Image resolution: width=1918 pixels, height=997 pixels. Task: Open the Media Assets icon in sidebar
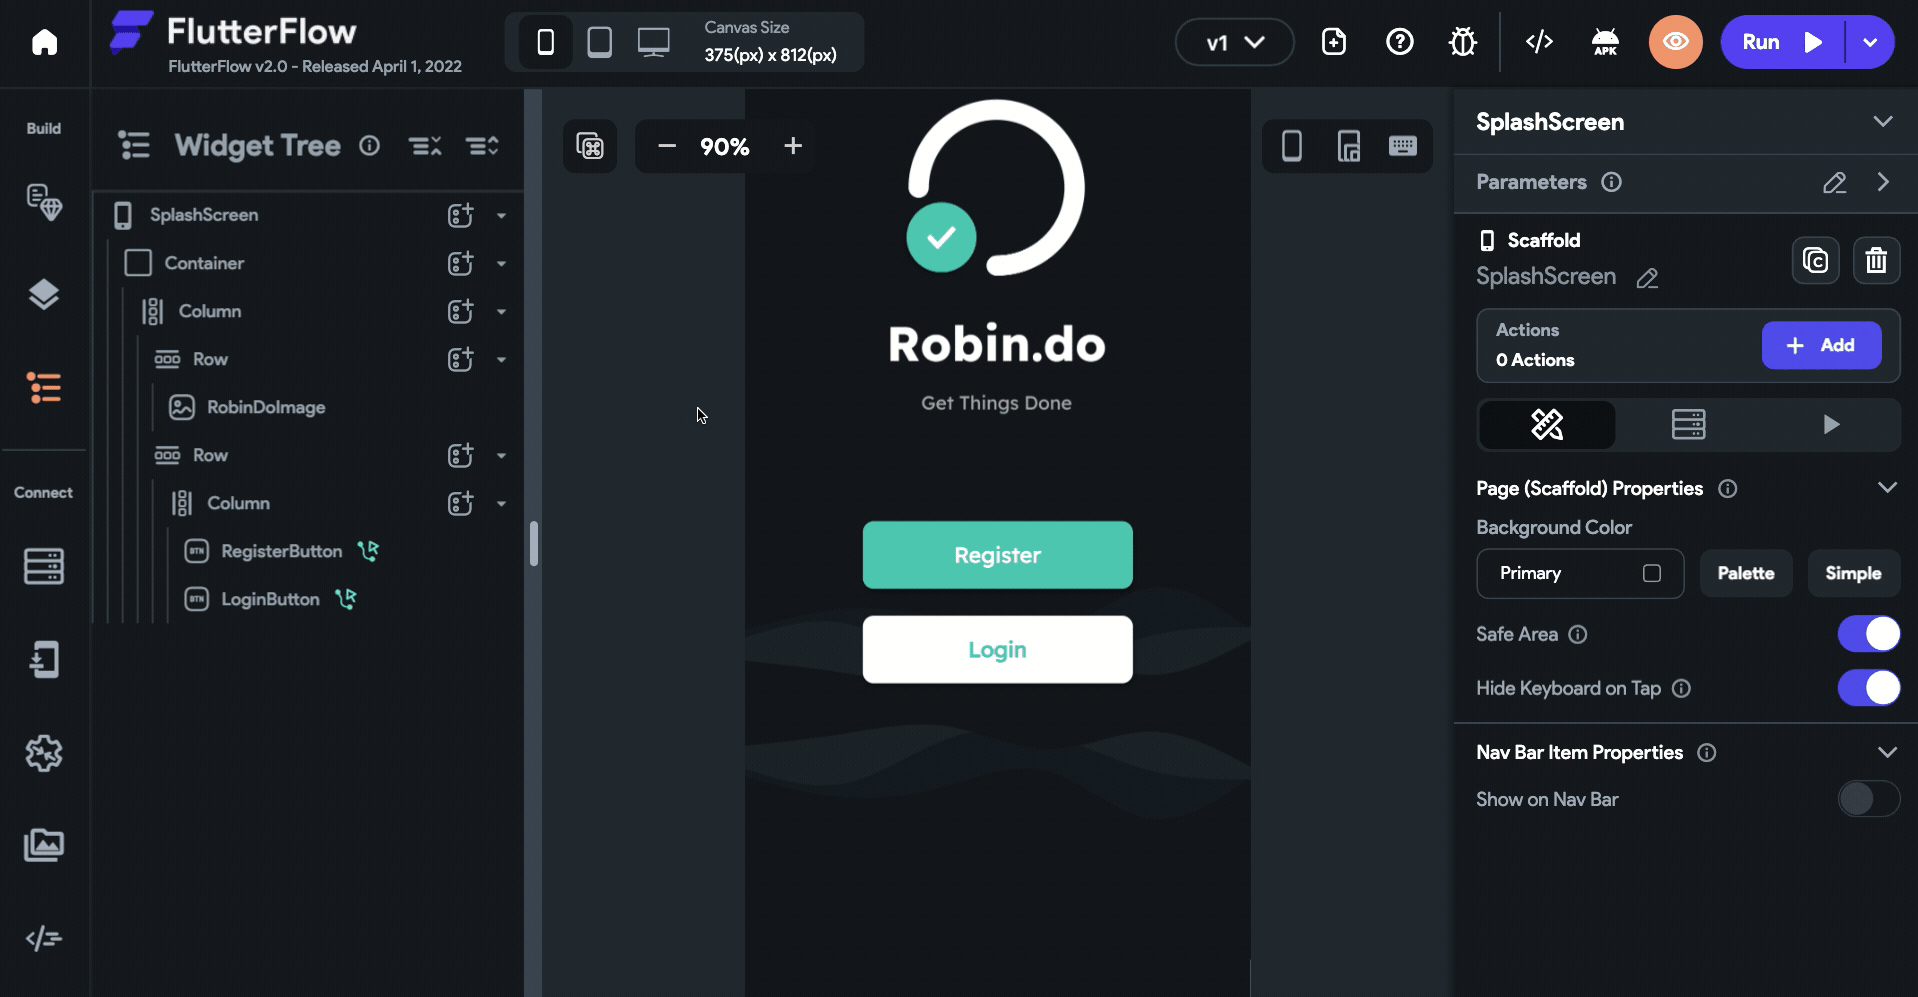[x=44, y=845]
